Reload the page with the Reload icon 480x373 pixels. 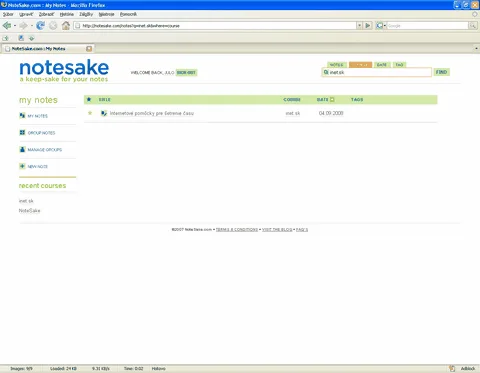[40, 25]
